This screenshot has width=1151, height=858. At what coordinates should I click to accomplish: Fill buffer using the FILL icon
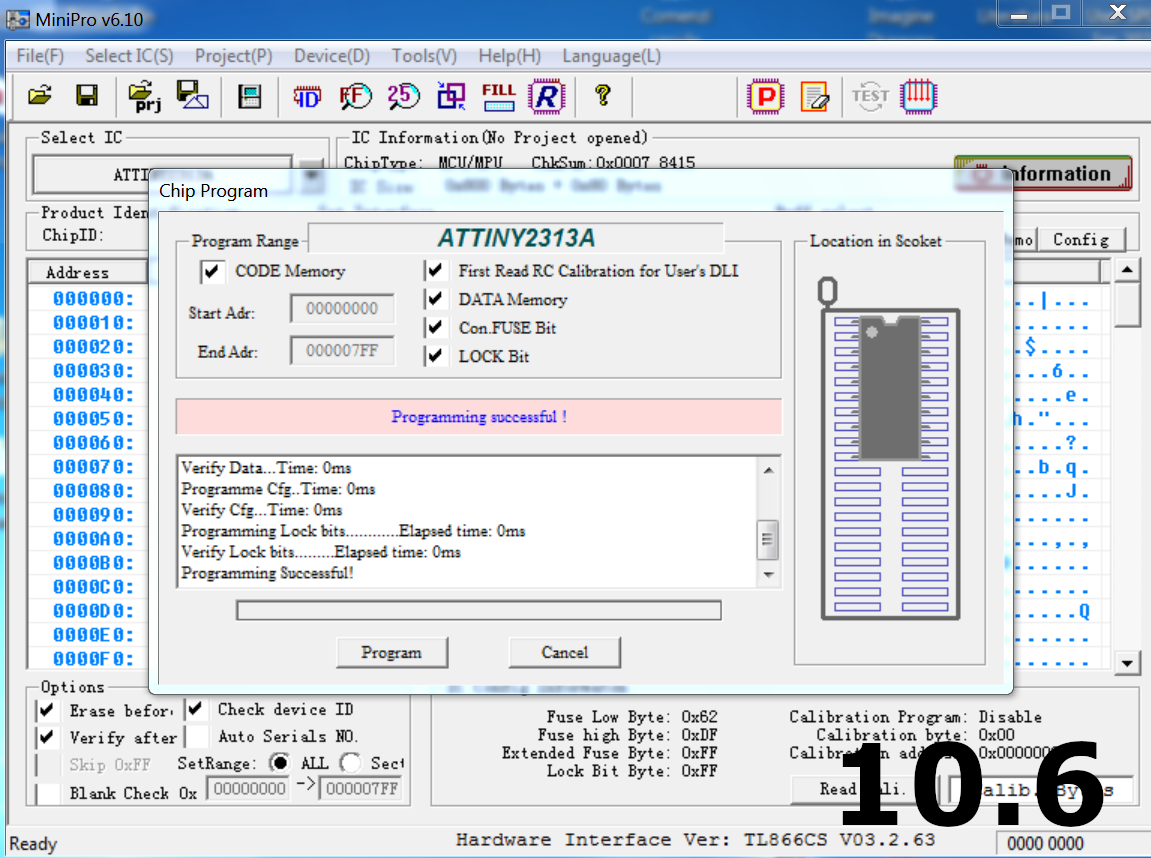click(x=498, y=96)
